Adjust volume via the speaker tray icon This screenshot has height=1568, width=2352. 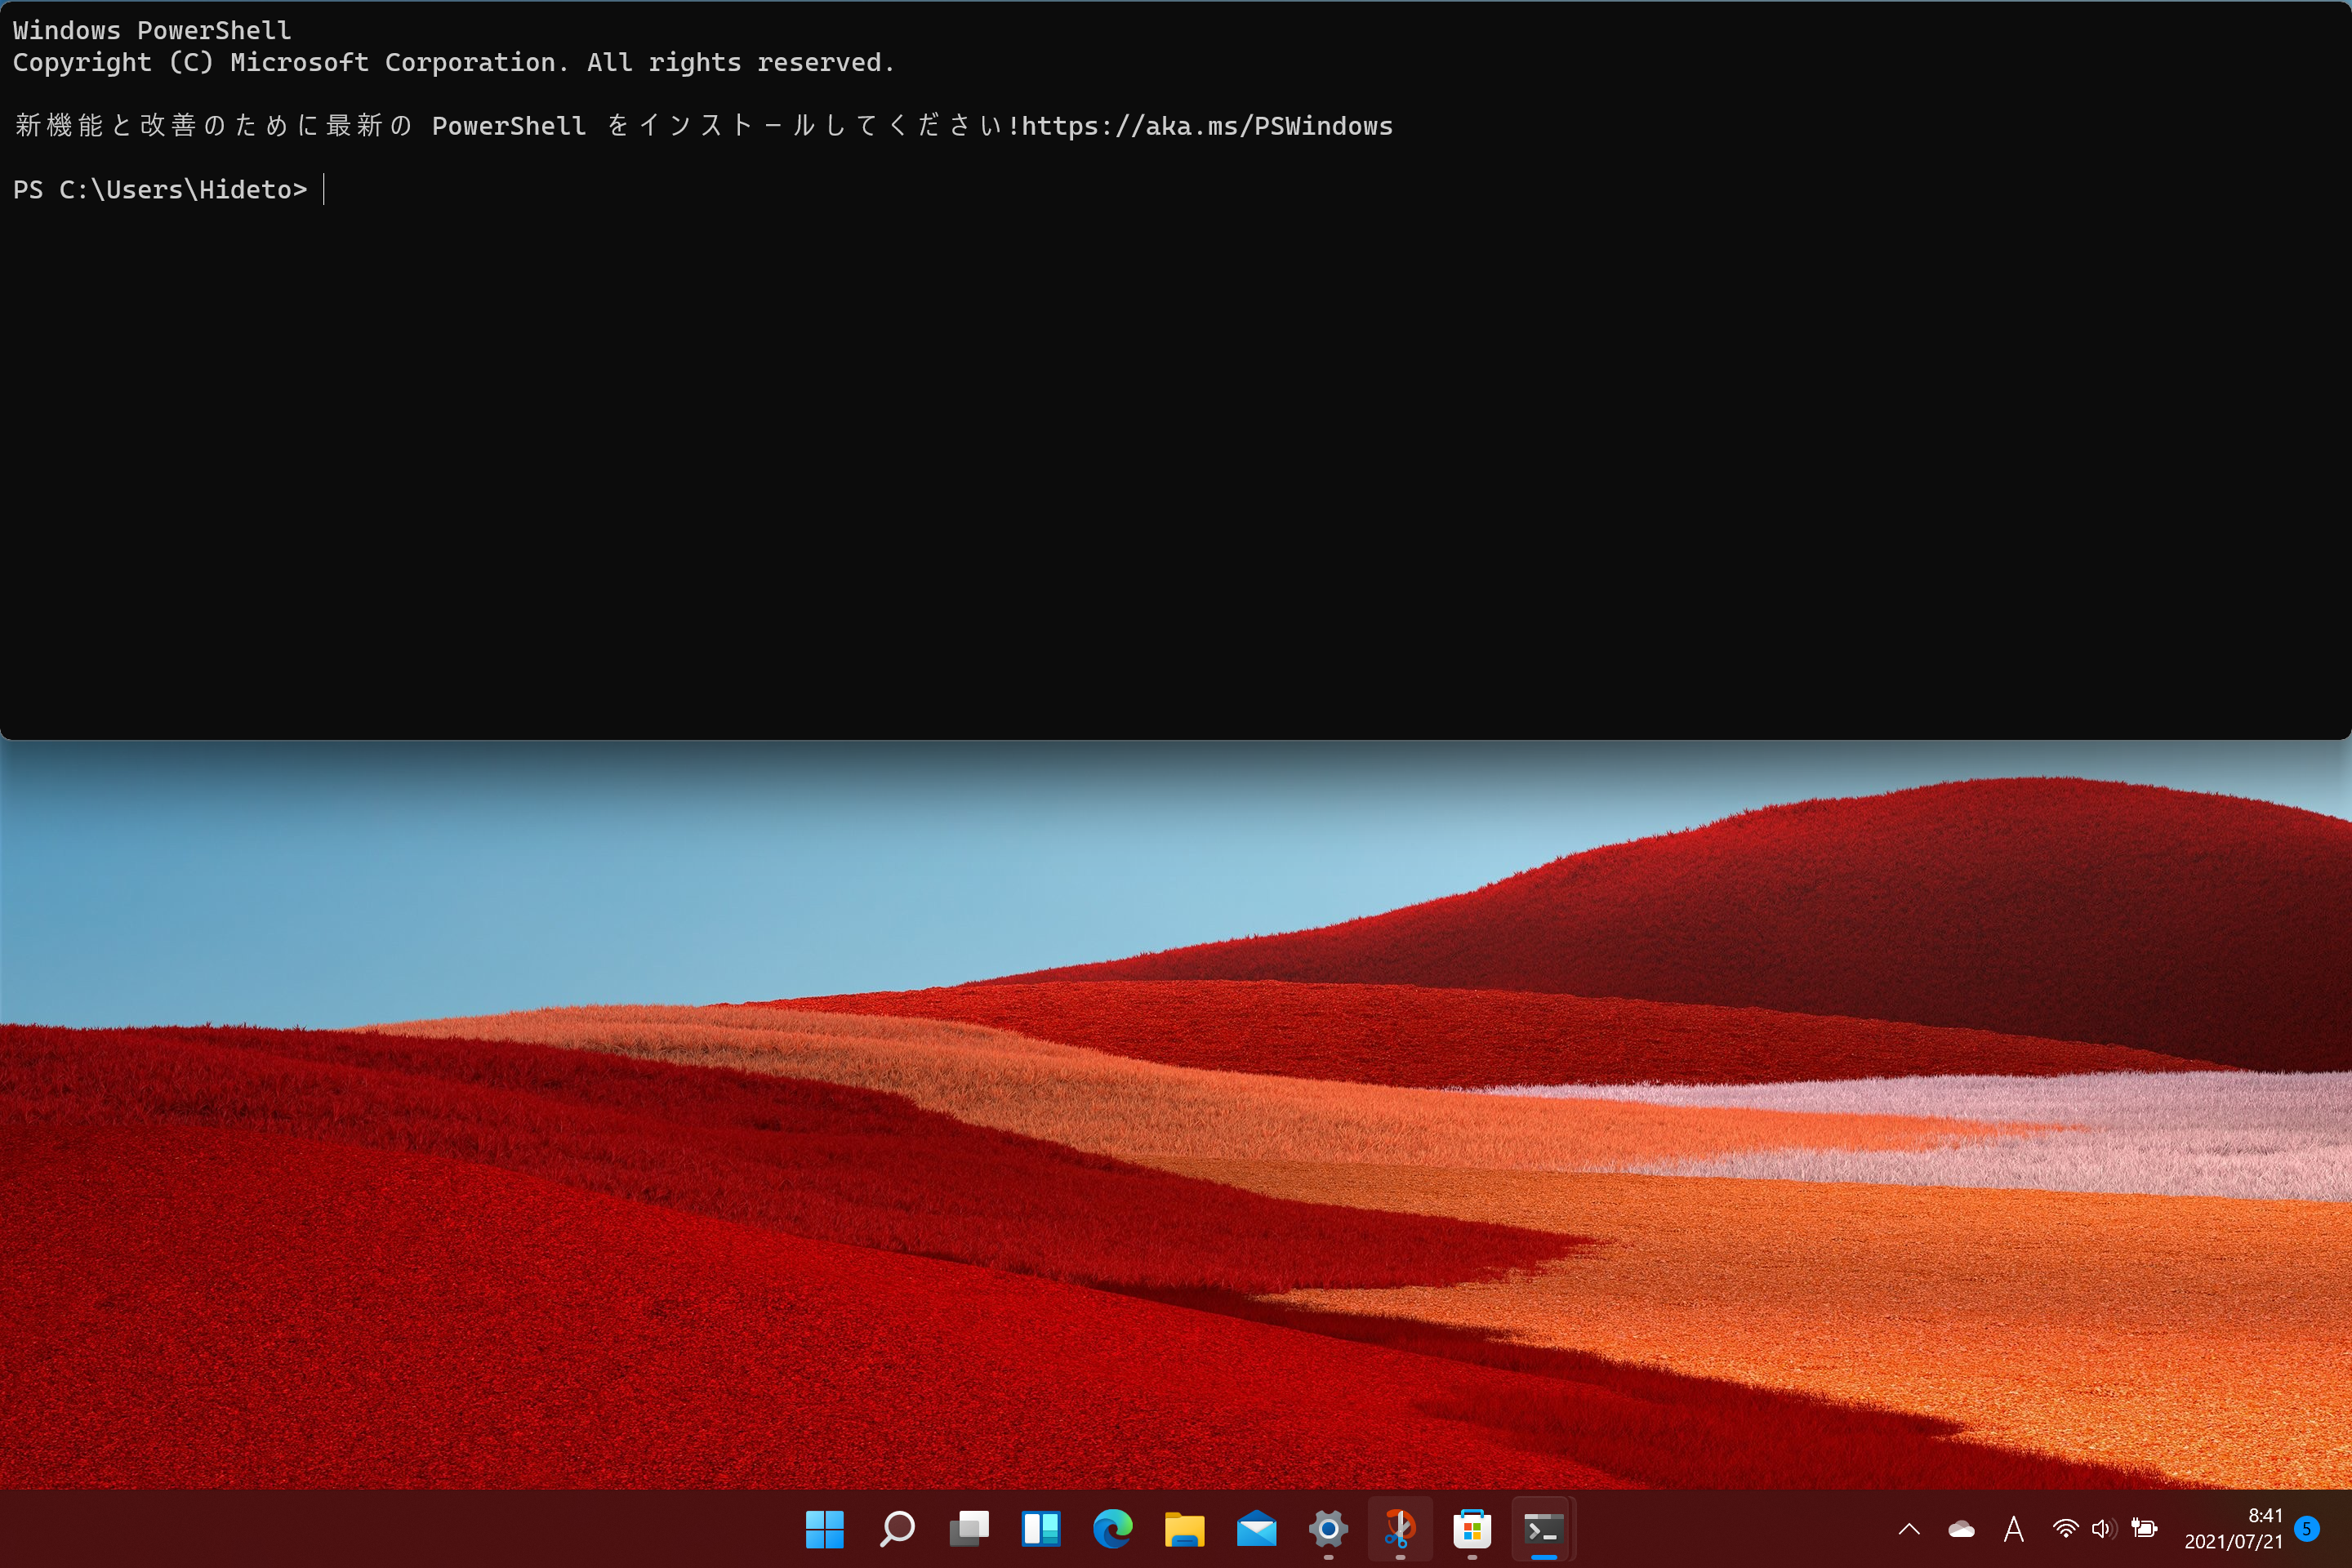click(x=2103, y=1529)
